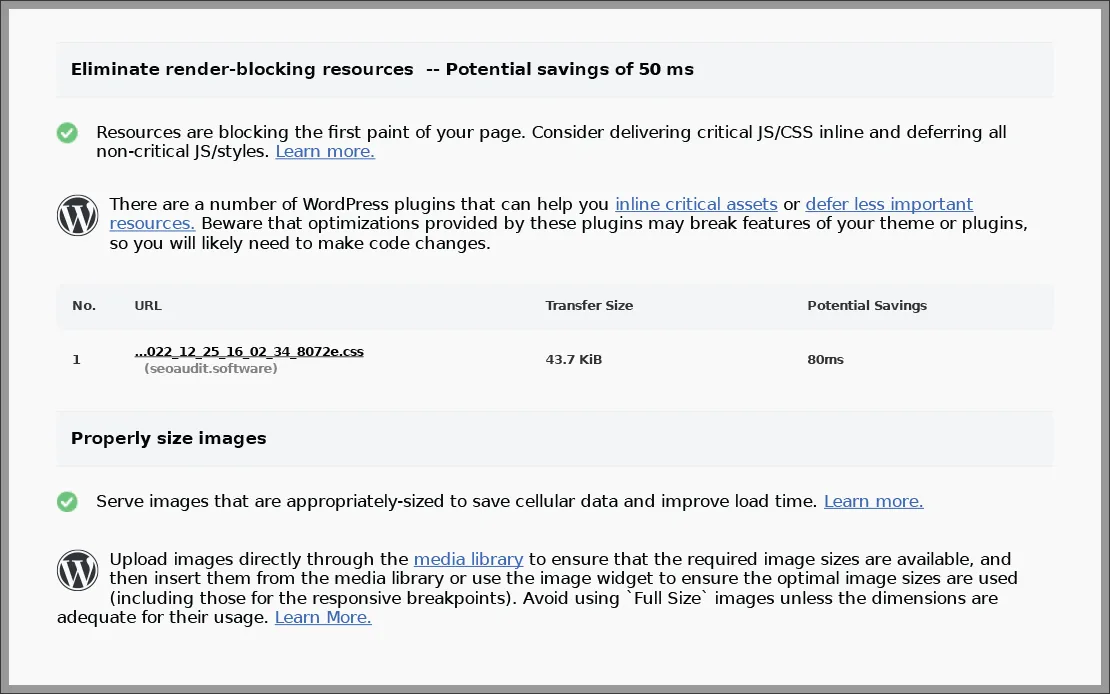Screen dimensions: 1110x694
Task: Select the 80ms potential savings cell
Action: (x=825, y=360)
